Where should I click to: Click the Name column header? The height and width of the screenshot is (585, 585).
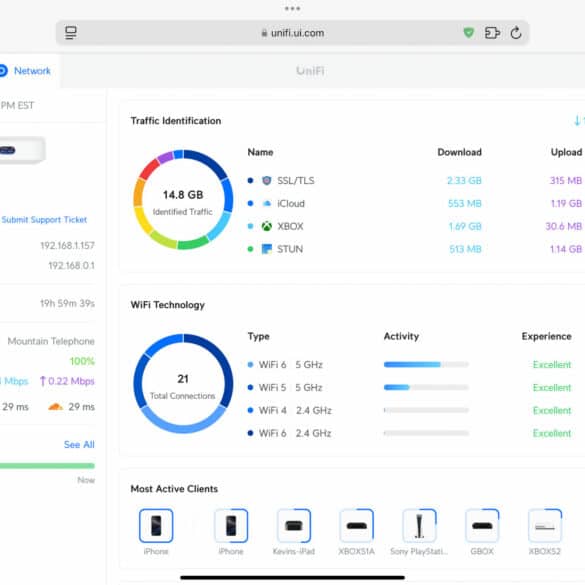(x=260, y=152)
